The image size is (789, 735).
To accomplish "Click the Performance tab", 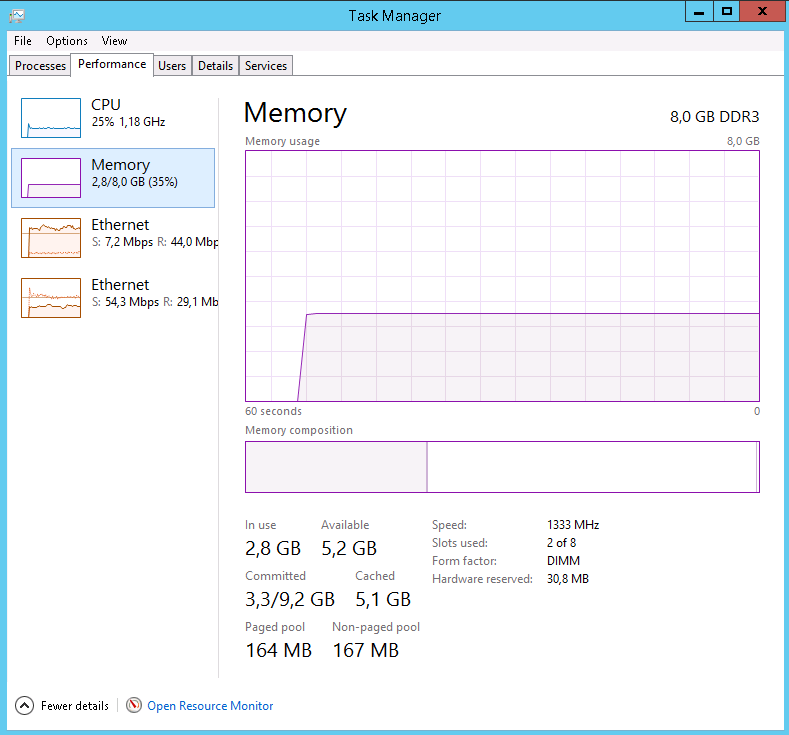I will (112, 64).
